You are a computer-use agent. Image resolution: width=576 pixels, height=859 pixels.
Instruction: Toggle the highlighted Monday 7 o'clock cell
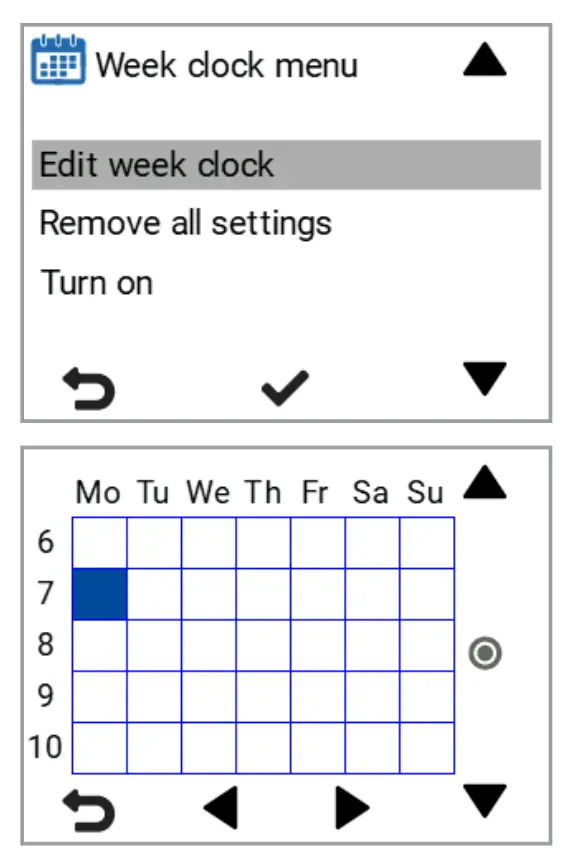coord(101,594)
